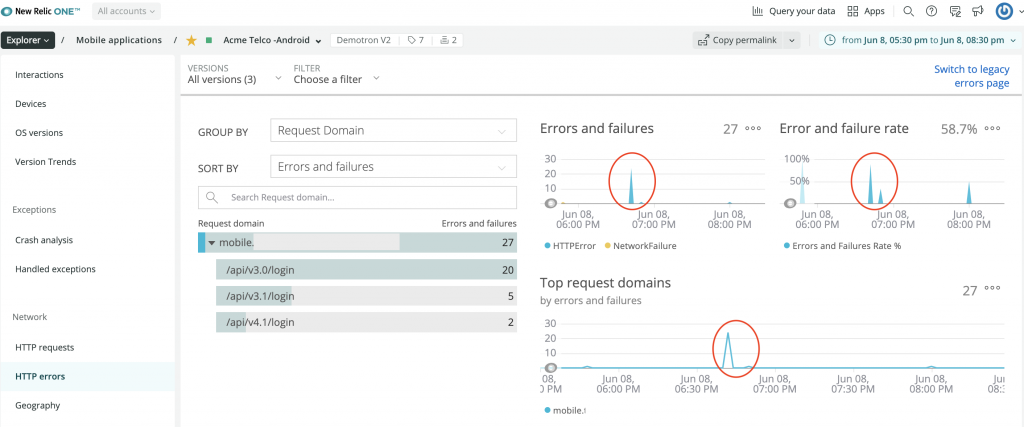
Task: Click the New Relic ONE logo
Action: point(41,11)
